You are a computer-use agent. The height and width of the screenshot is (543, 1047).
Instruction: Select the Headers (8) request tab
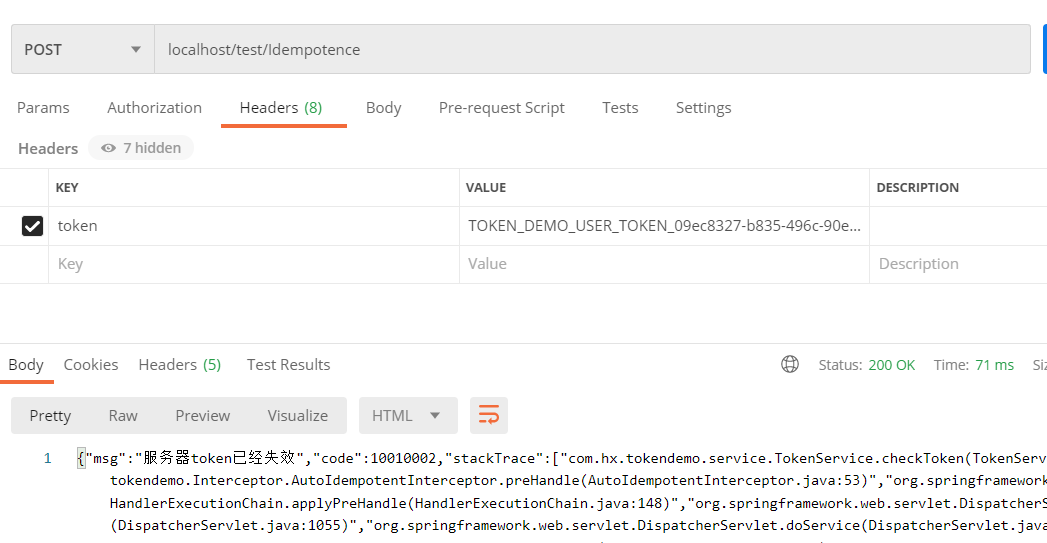pos(281,108)
